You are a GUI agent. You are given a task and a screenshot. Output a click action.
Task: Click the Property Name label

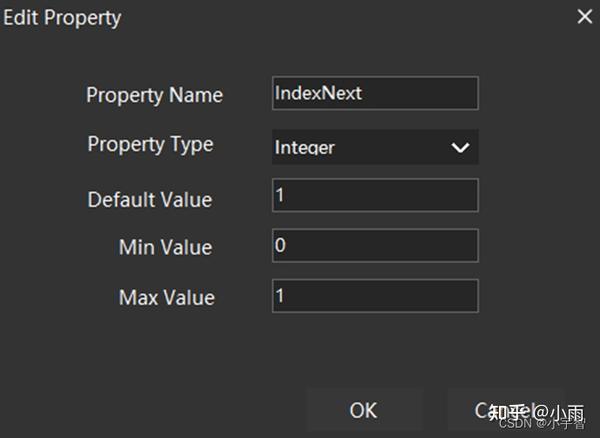154,95
